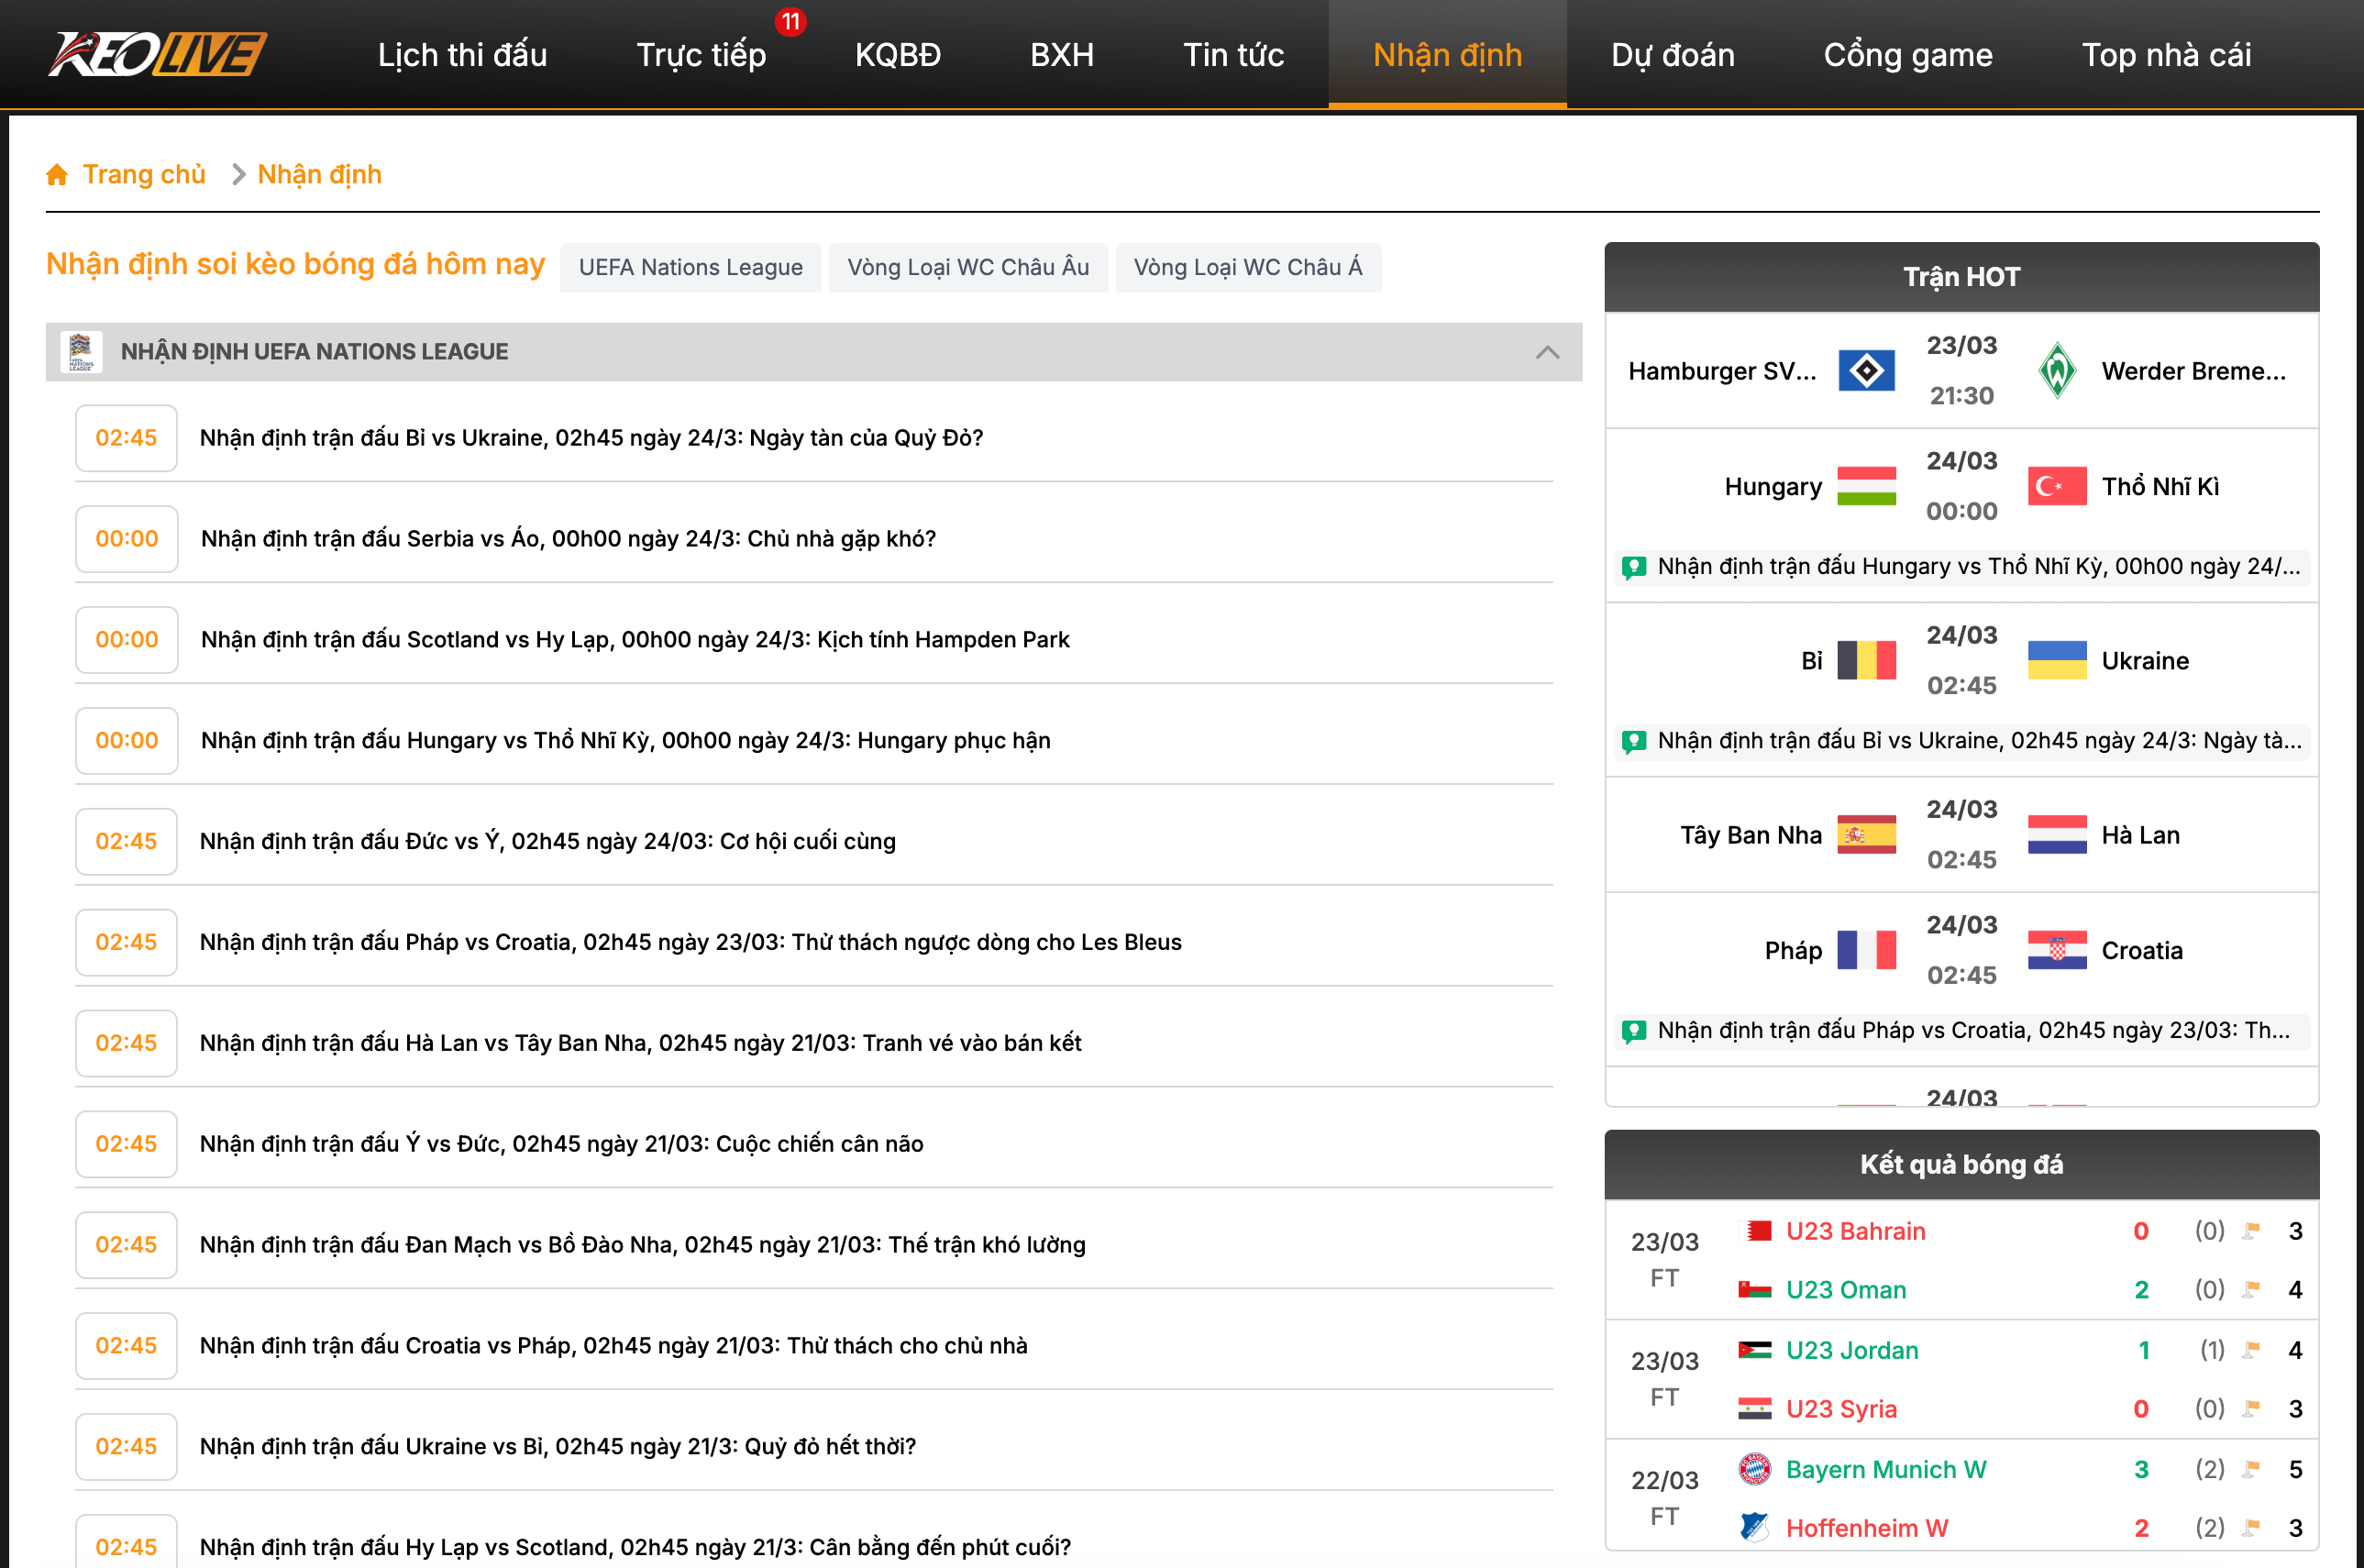Open the Đức vs Ý match preview
Image resolution: width=2364 pixels, height=1568 pixels.
coord(547,841)
